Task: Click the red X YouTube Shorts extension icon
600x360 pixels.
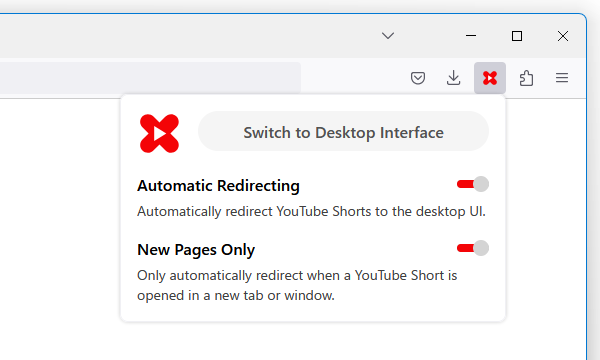Action: pos(490,78)
